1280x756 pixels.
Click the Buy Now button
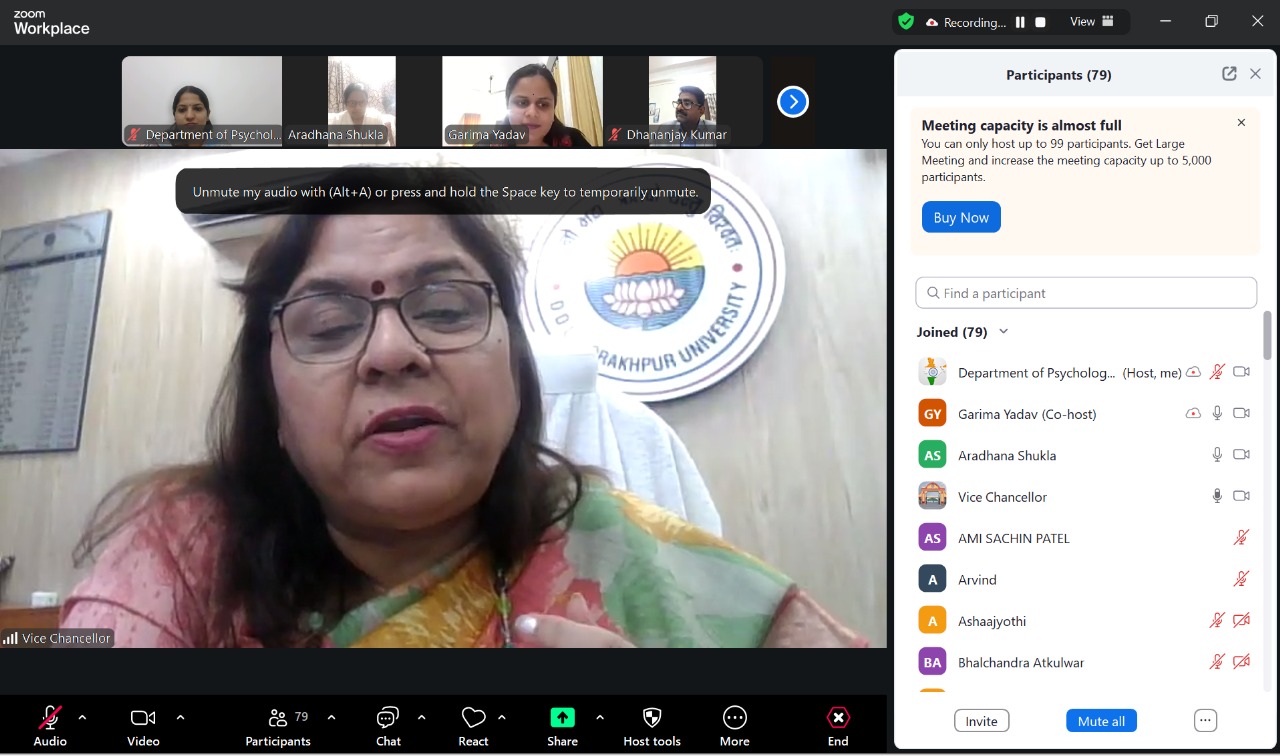pos(960,217)
